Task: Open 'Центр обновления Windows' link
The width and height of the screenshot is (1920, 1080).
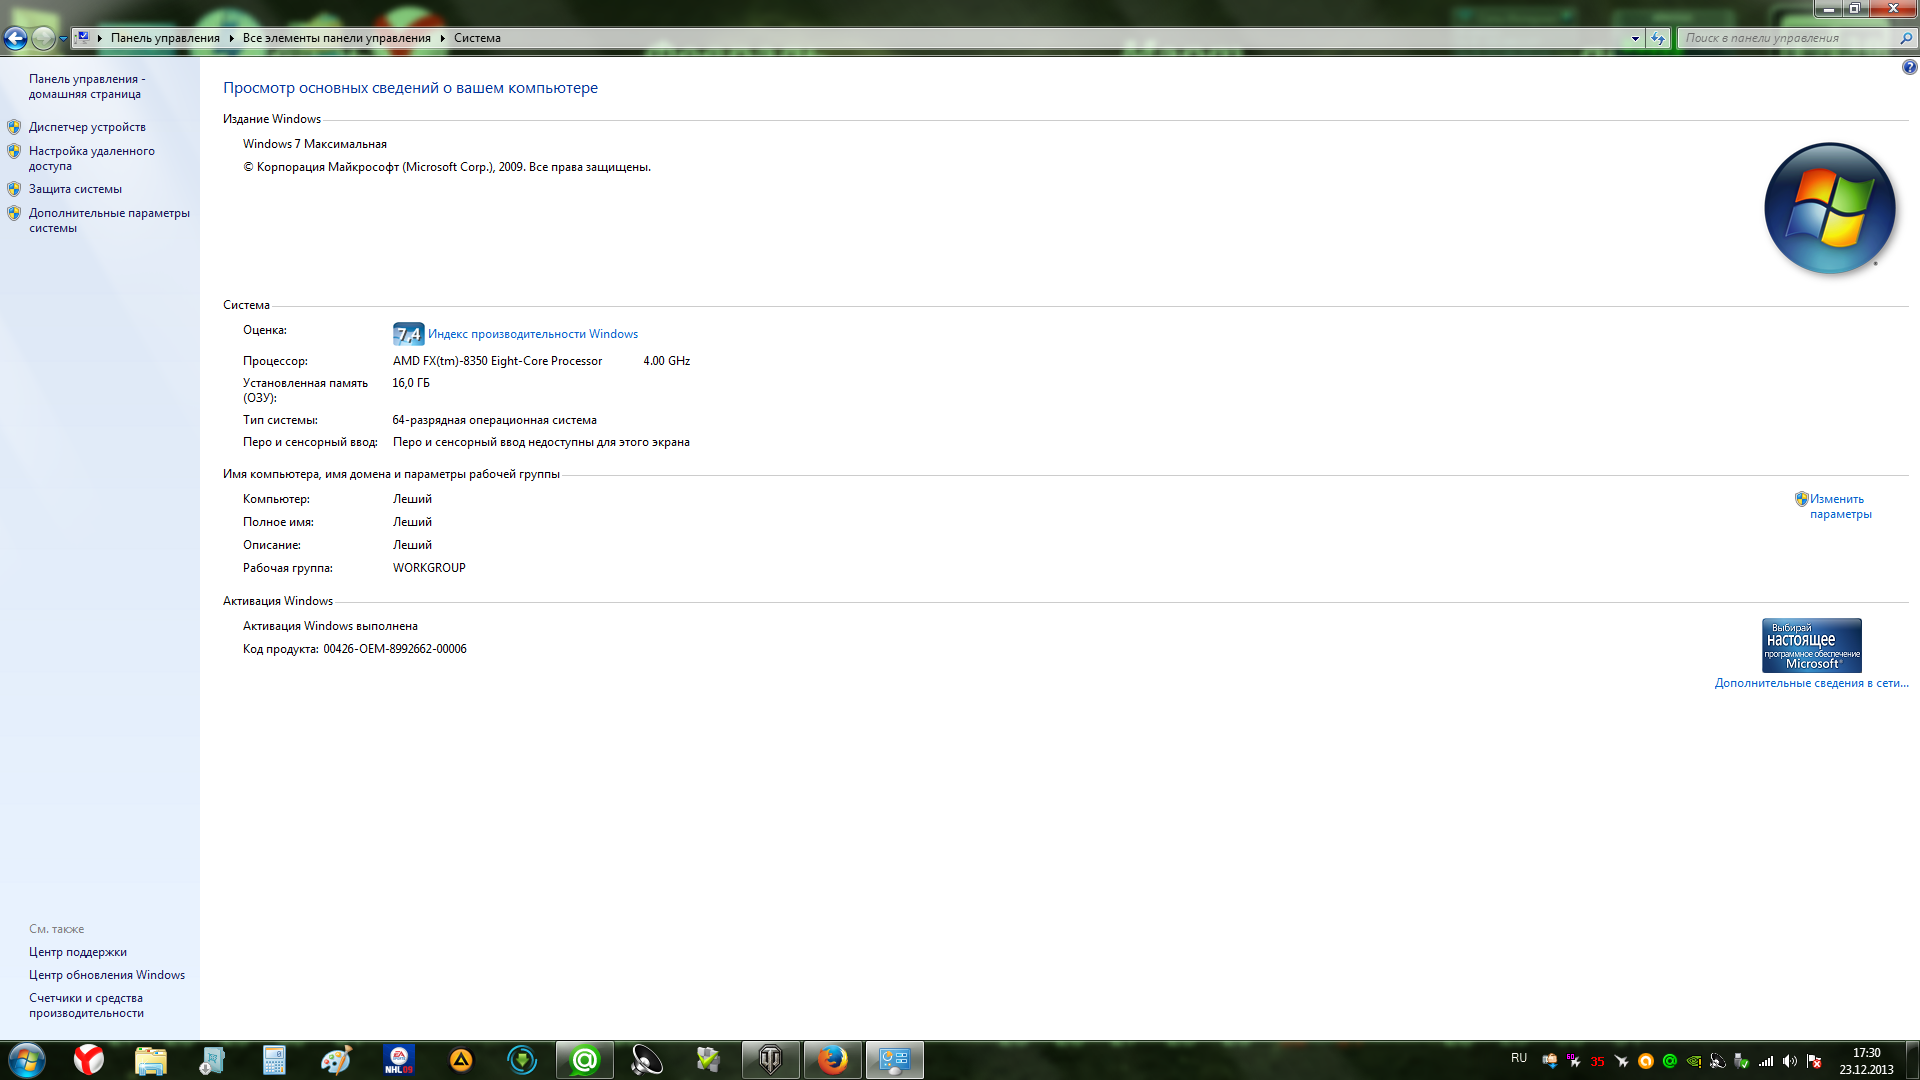Action: [107, 975]
